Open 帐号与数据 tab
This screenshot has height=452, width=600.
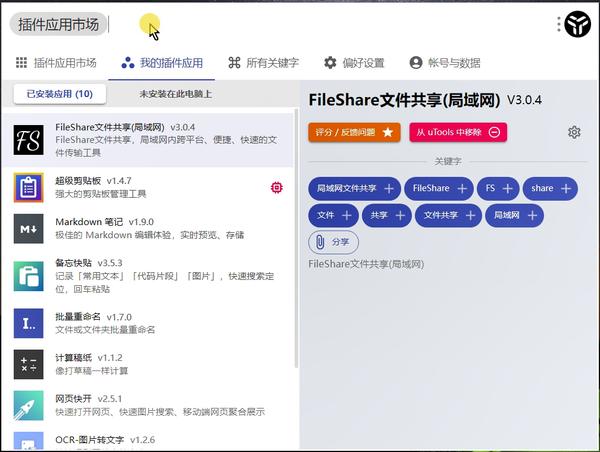445,63
